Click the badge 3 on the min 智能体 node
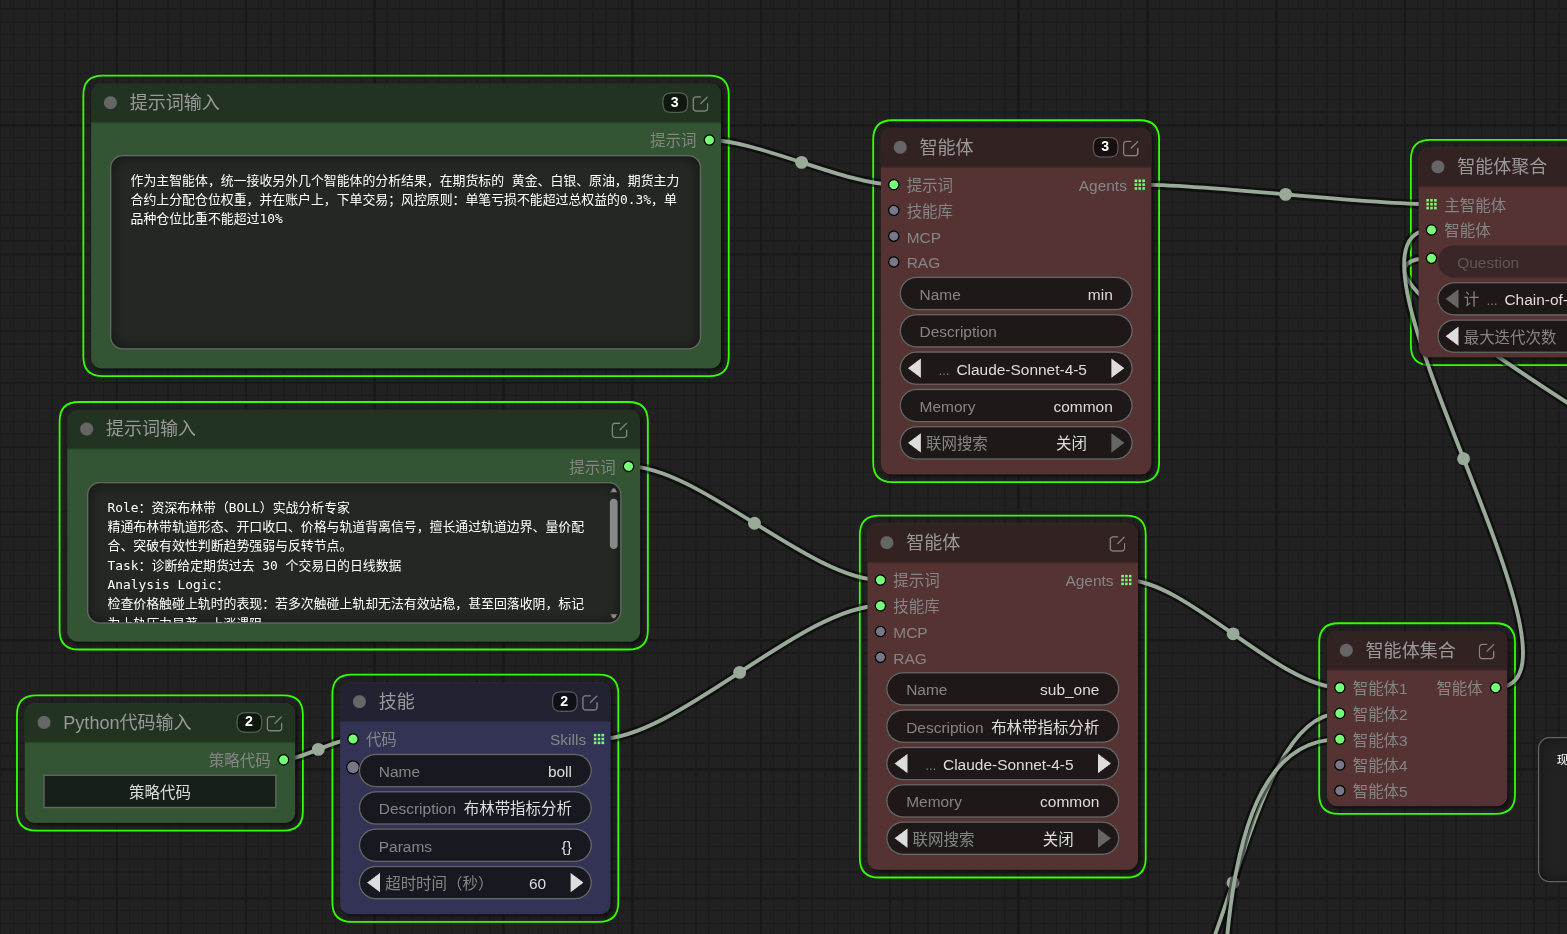Viewport: 1567px width, 934px height. click(1104, 147)
